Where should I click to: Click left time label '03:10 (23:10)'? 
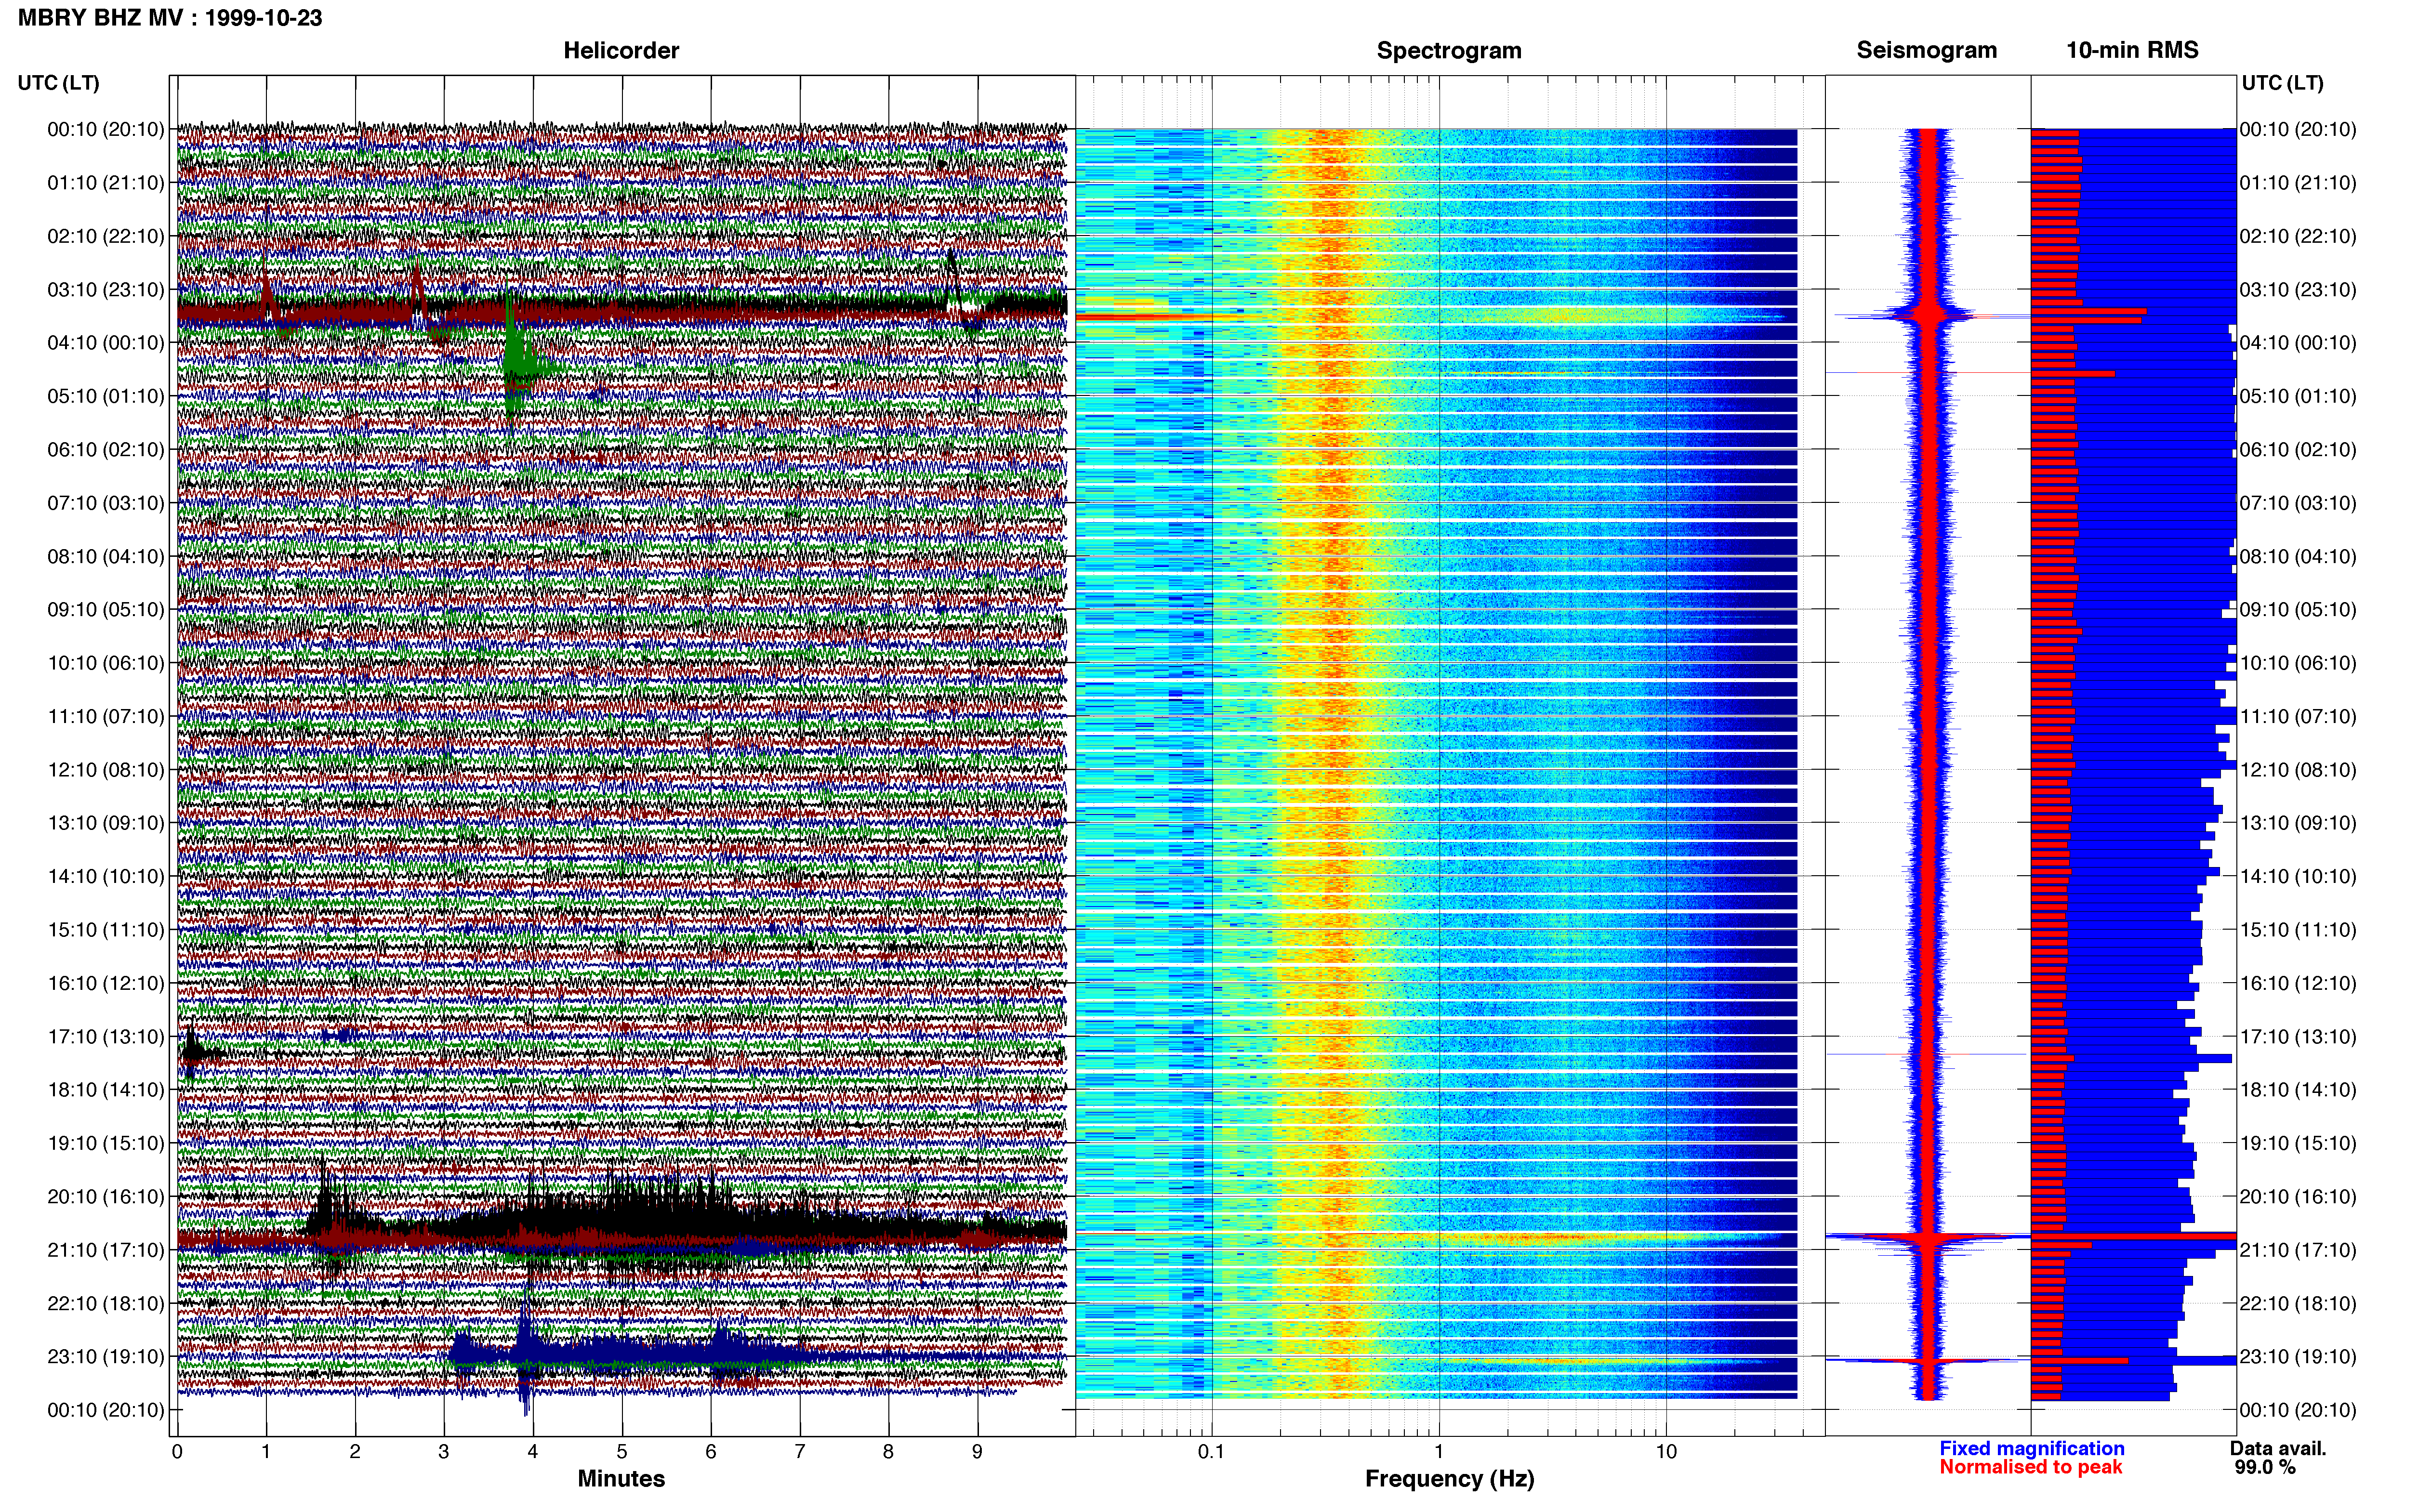[106, 290]
